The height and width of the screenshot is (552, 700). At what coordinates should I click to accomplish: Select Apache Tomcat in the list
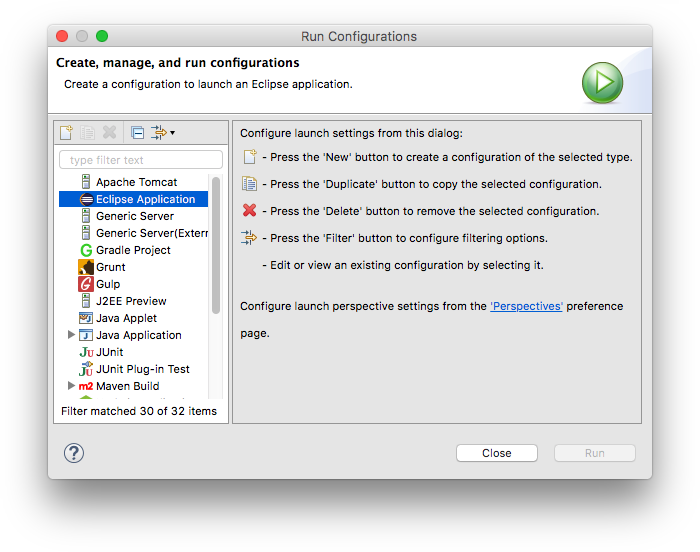tap(137, 182)
